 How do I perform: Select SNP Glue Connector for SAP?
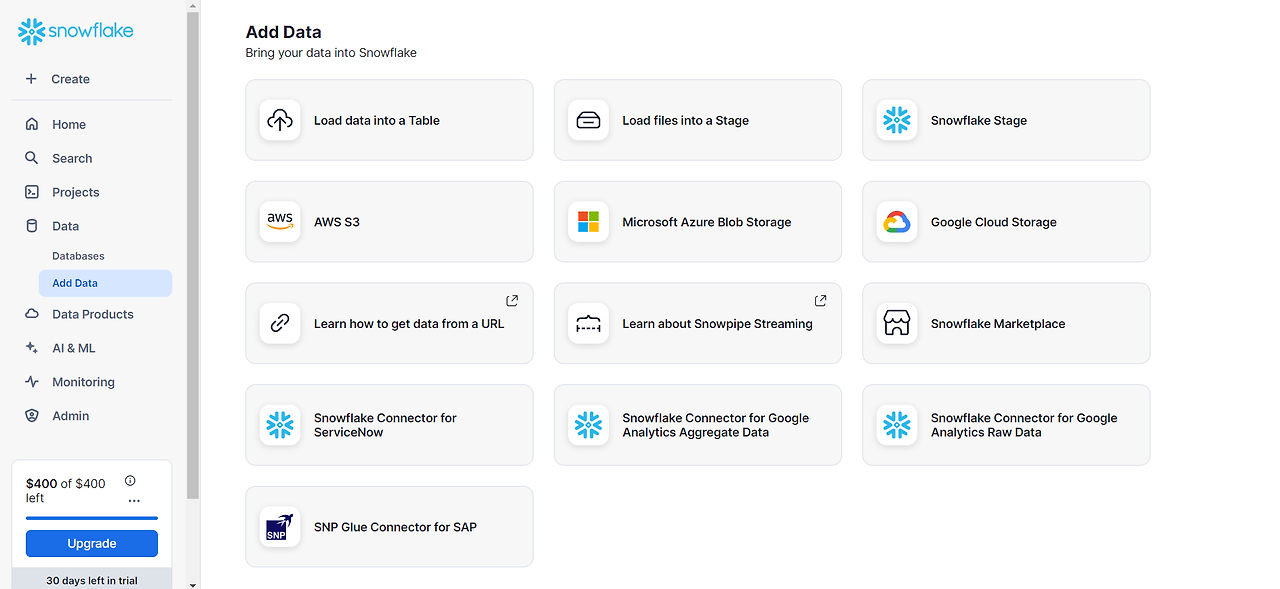pyautogui.click(x=389, y=527)
